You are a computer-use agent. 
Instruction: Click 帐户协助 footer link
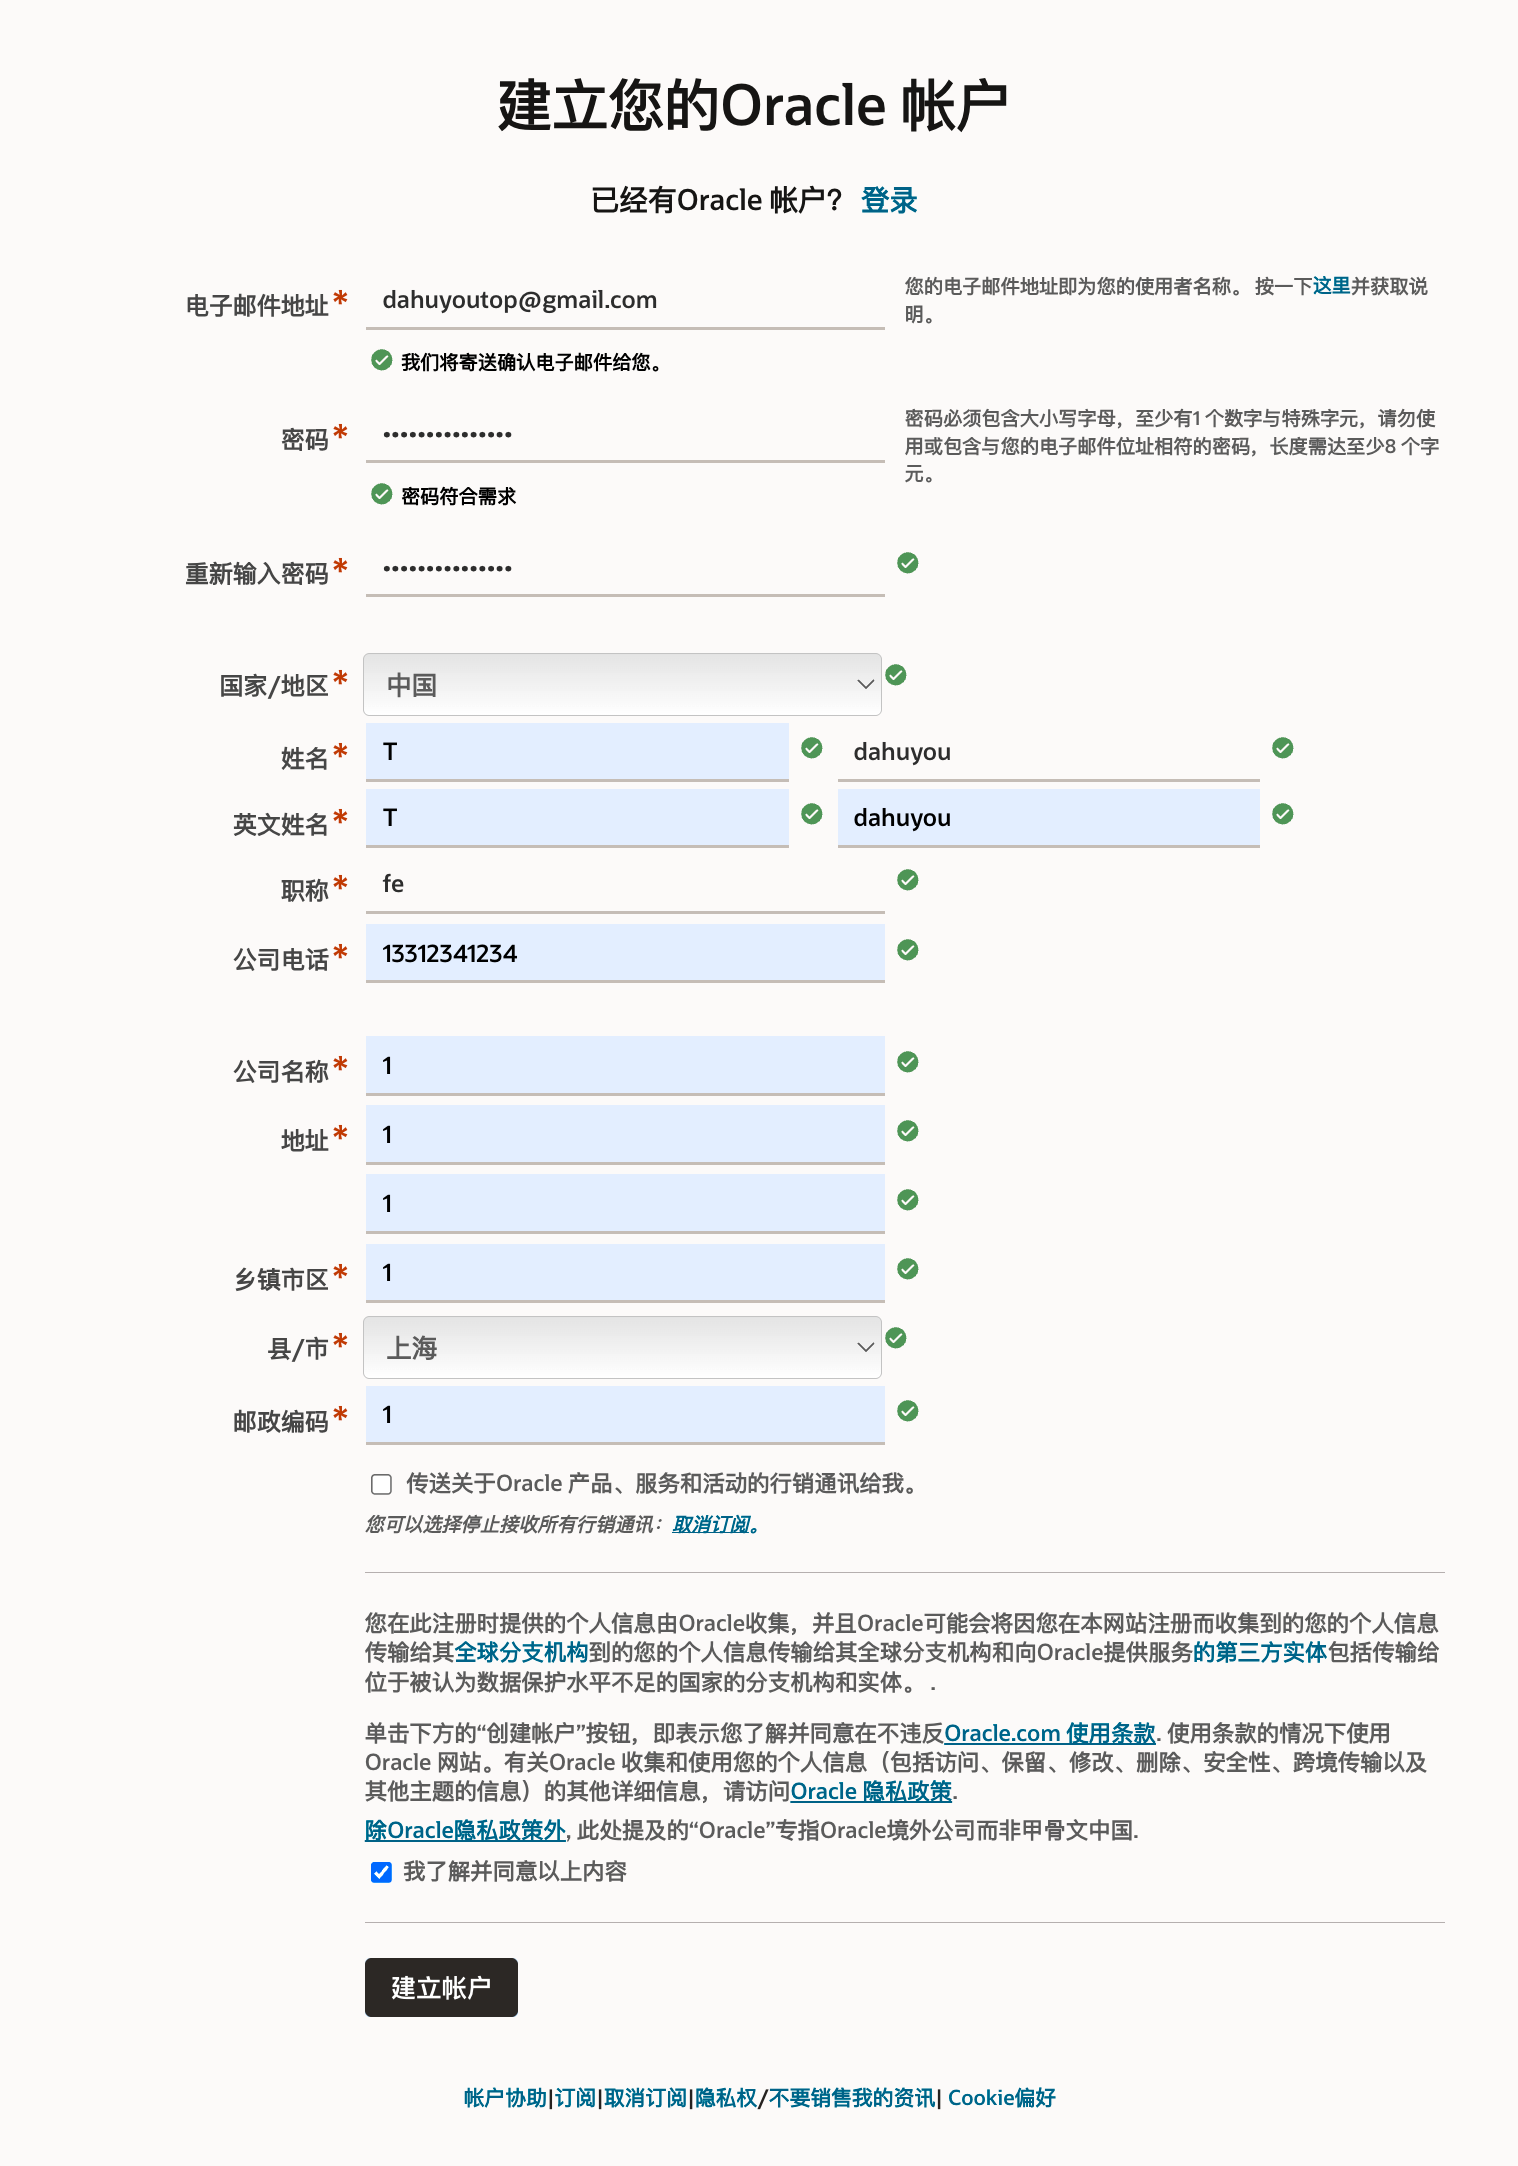pos(505,2097)
